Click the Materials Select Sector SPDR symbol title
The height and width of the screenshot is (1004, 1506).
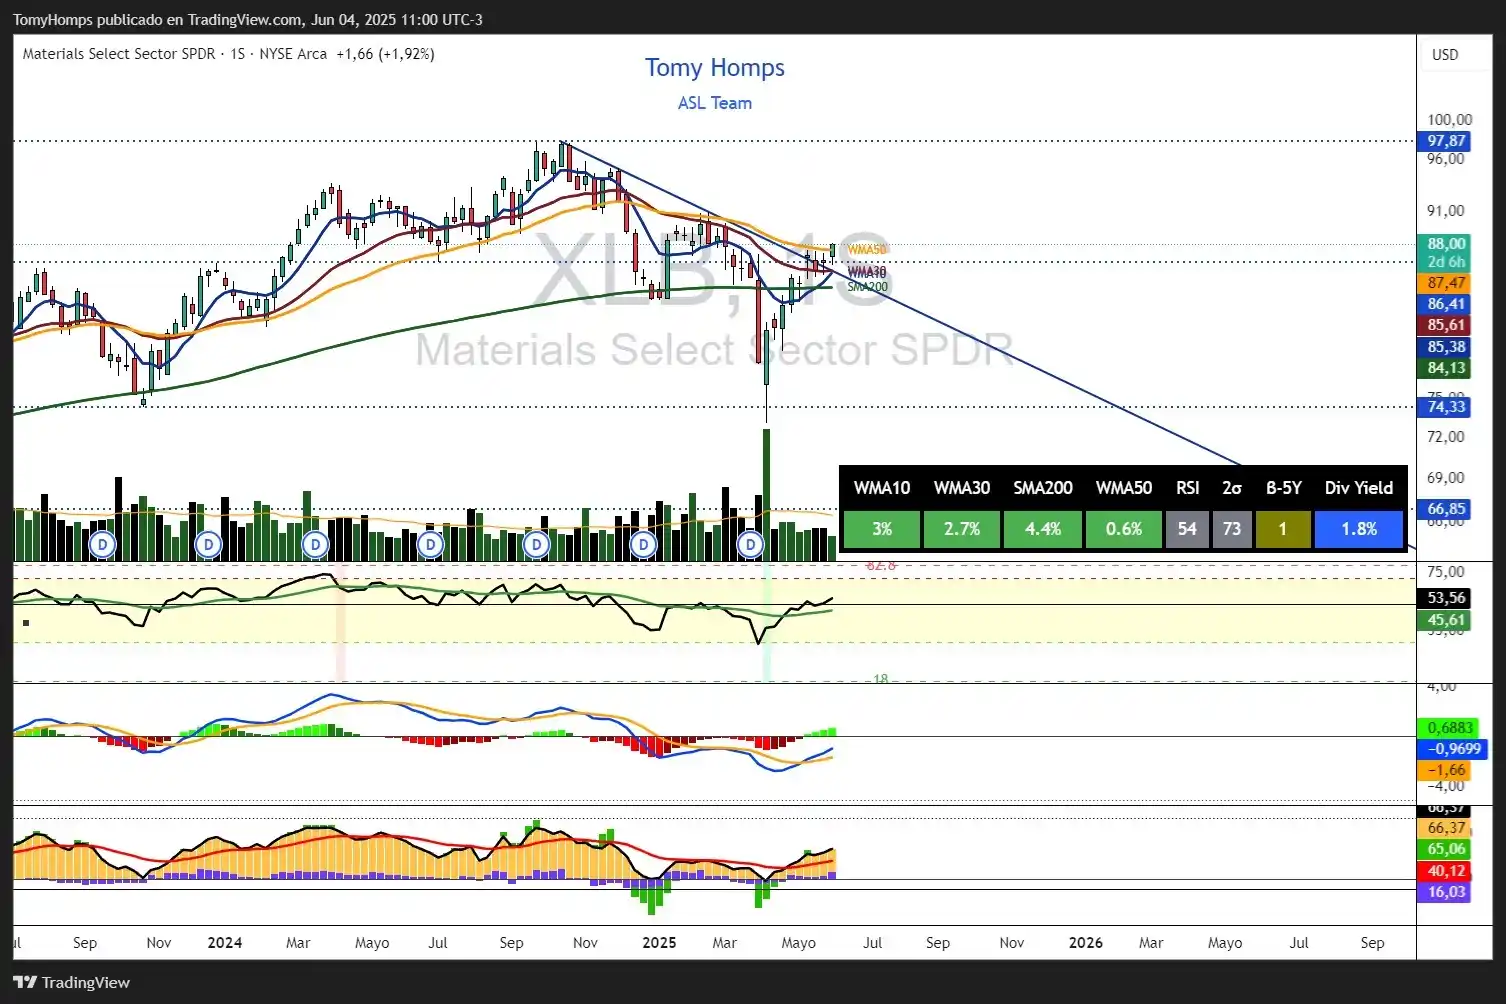click(118, 54)
